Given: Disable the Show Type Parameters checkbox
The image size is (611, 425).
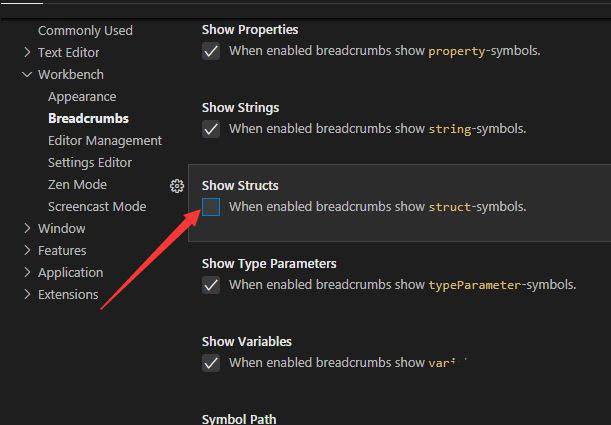Looking at the screenshot, I should coord(211,285).
